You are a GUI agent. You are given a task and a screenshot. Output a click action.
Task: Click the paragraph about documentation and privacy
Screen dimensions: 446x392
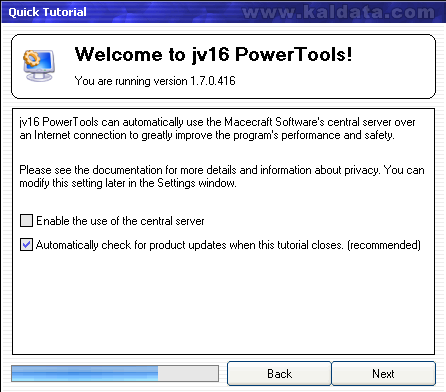222,177
